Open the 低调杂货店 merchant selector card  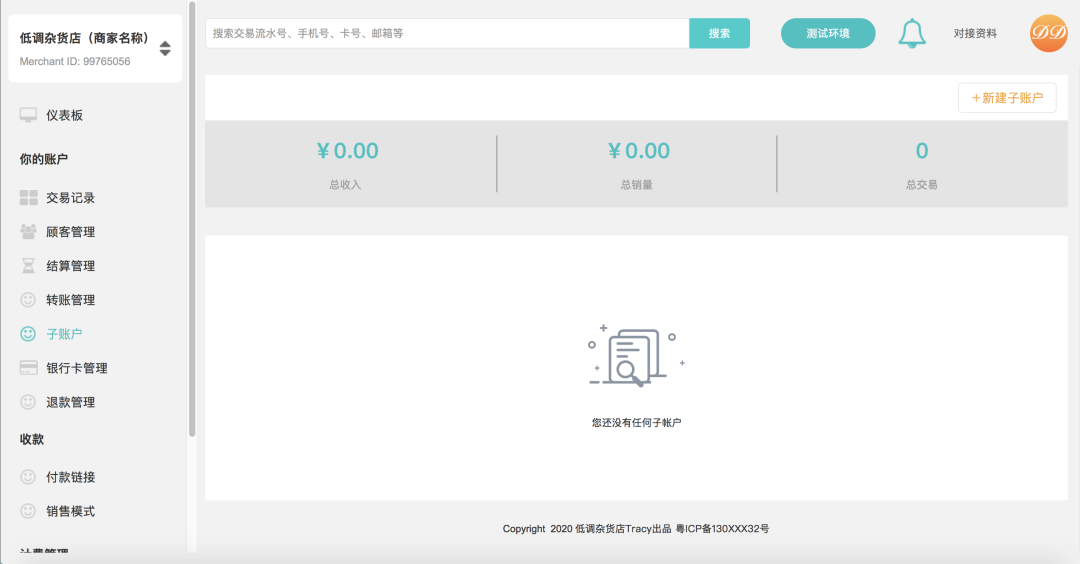click(95, 48)
